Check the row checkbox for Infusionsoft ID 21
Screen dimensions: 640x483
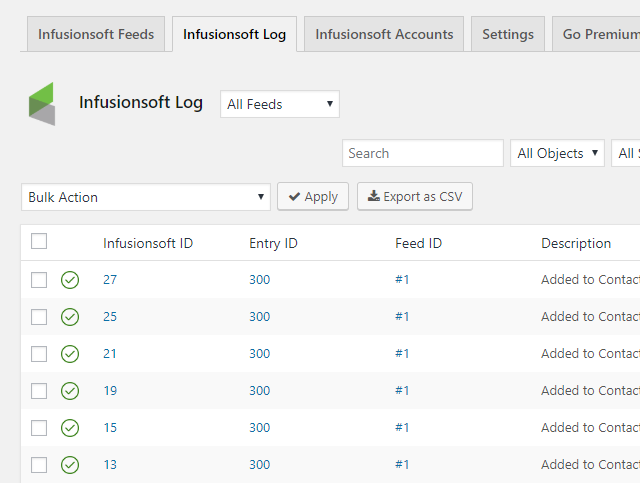[x=39, y=354]
